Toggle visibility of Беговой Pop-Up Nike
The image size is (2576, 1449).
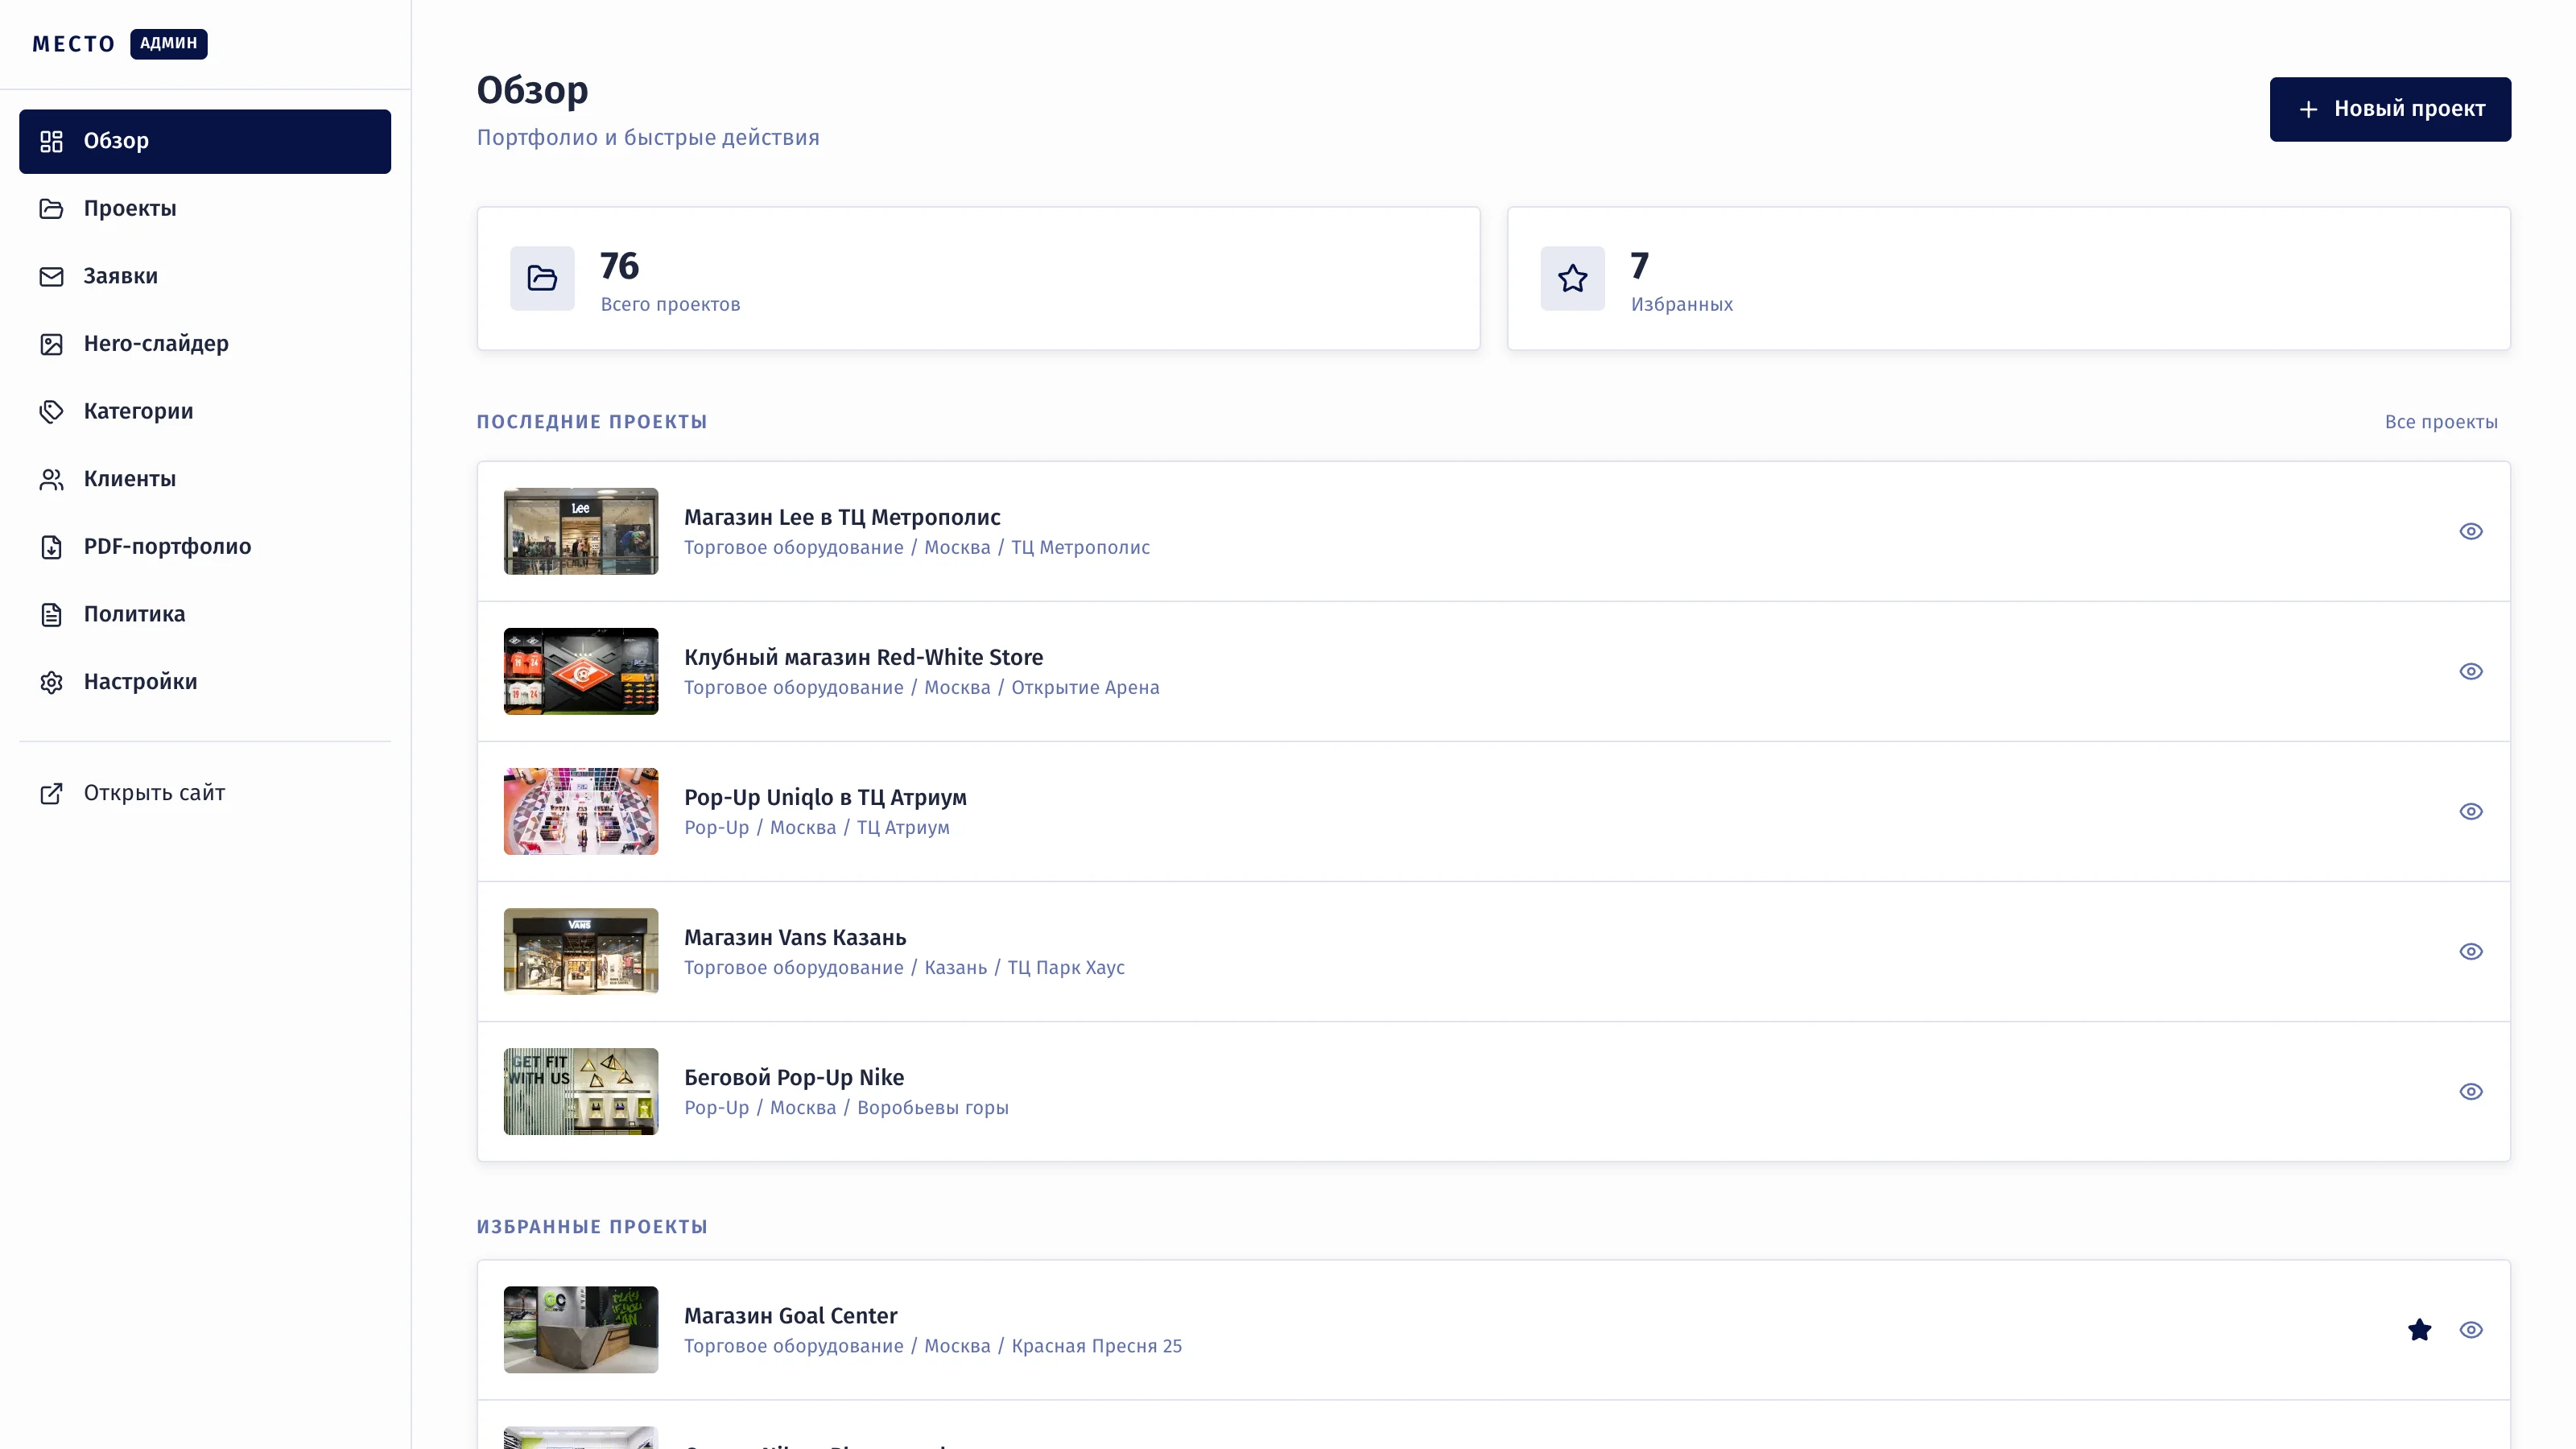coord(2471,1091)
